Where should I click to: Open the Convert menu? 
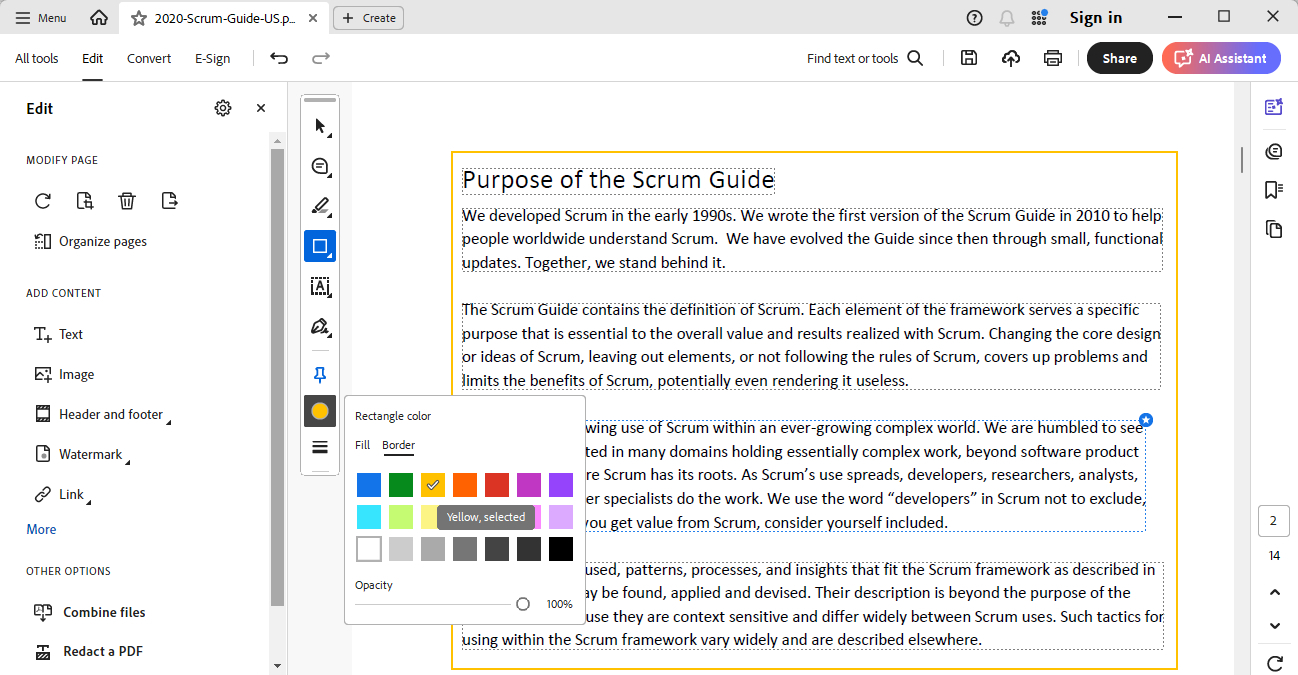coord(149,58)
